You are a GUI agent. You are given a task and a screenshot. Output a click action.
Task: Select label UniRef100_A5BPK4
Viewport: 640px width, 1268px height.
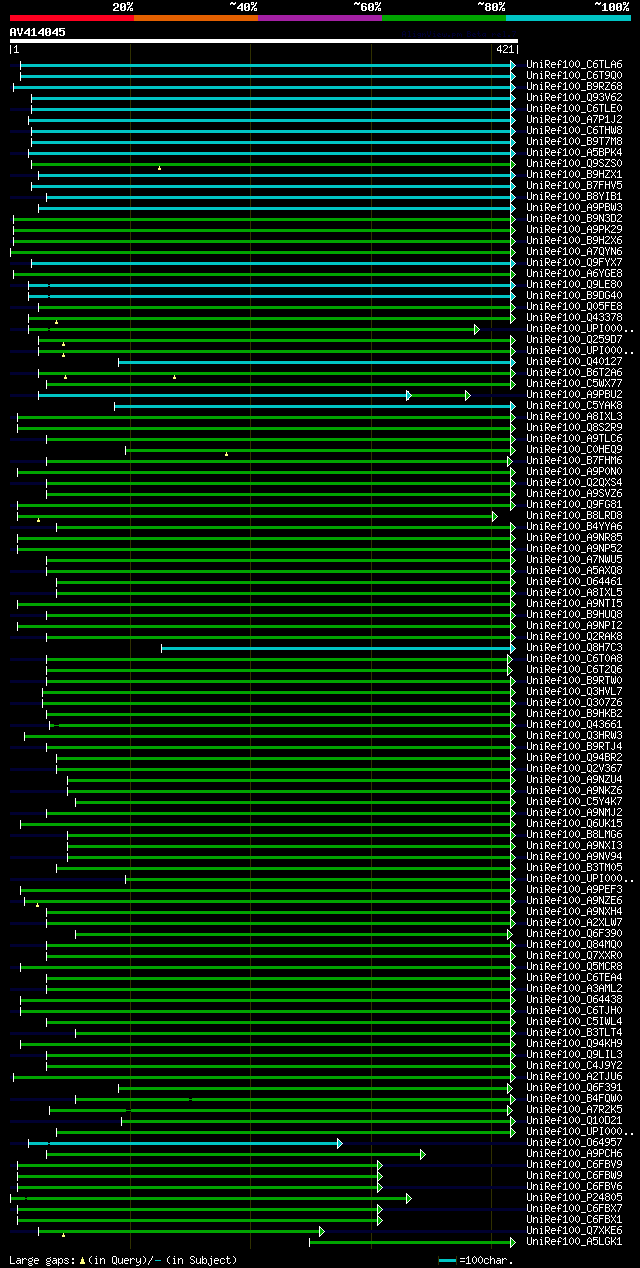[574, 153]
